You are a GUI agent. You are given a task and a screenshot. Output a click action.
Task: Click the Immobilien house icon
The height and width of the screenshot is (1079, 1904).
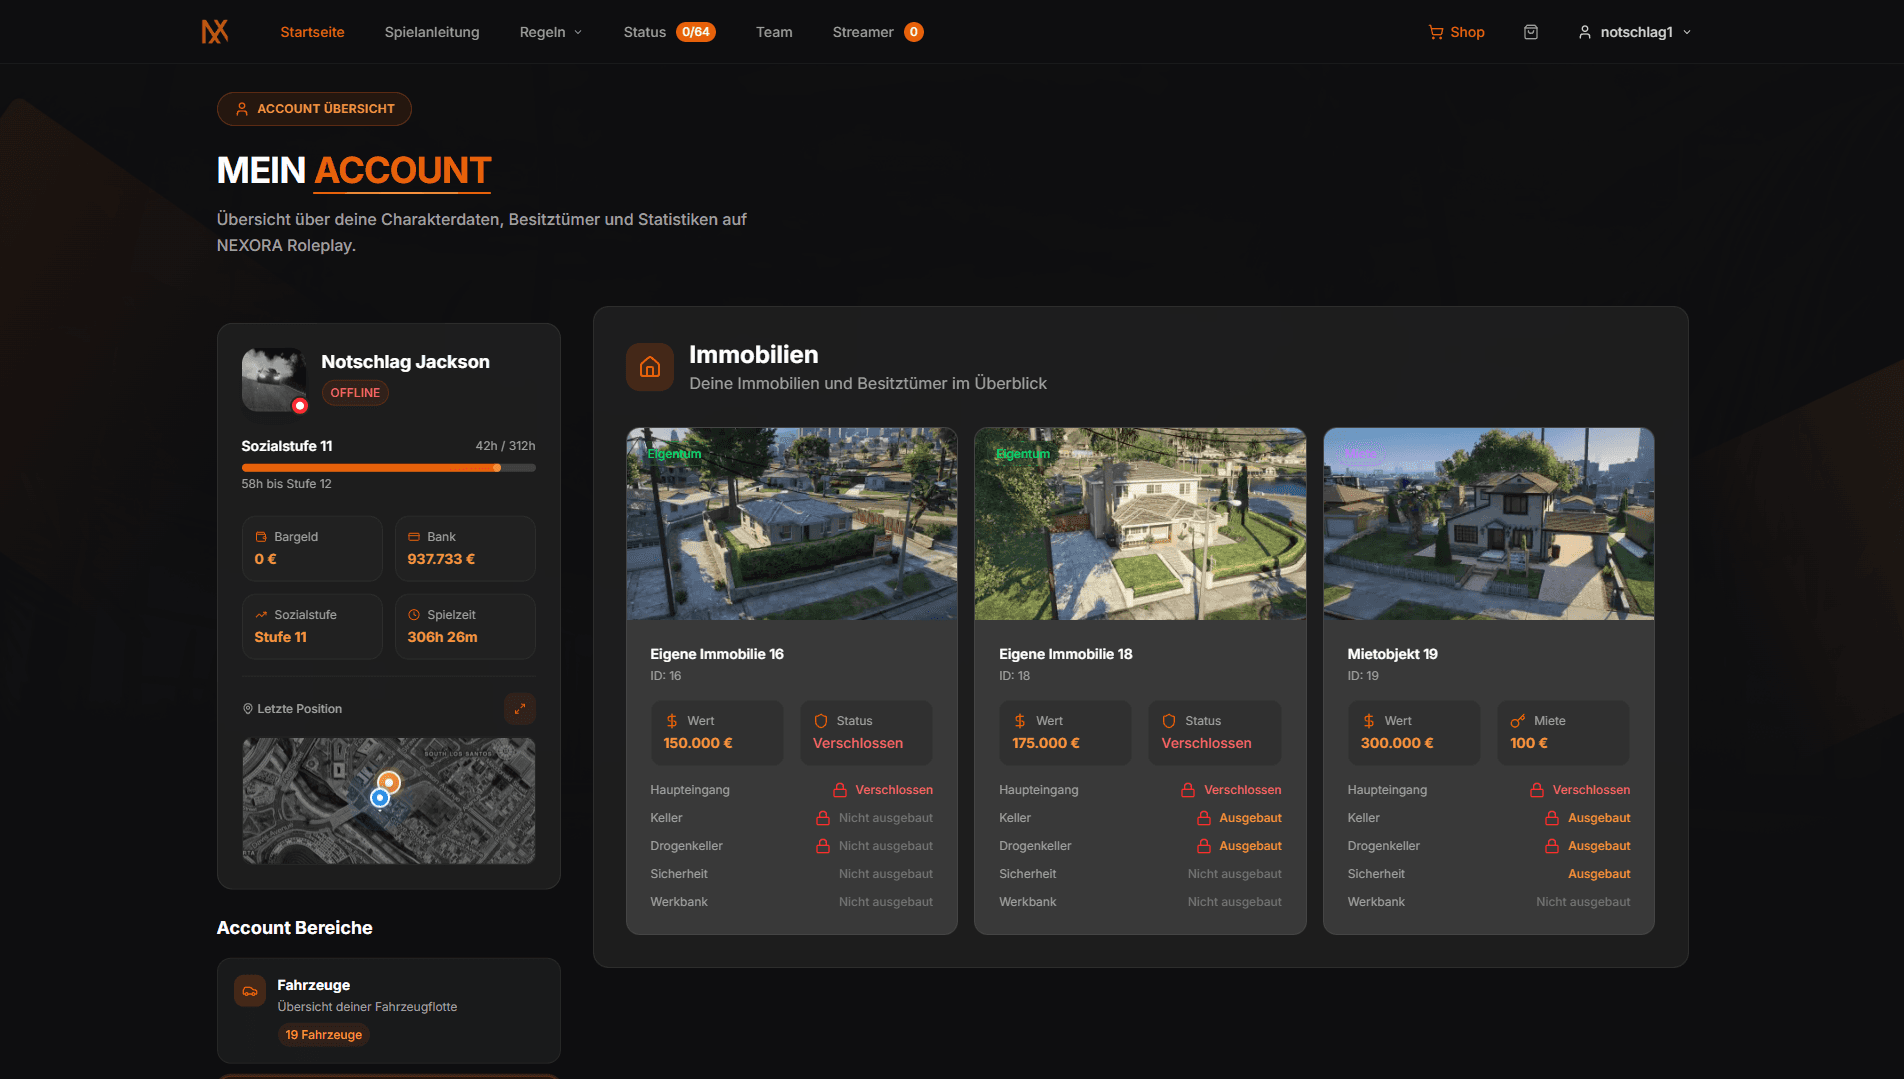650,367
